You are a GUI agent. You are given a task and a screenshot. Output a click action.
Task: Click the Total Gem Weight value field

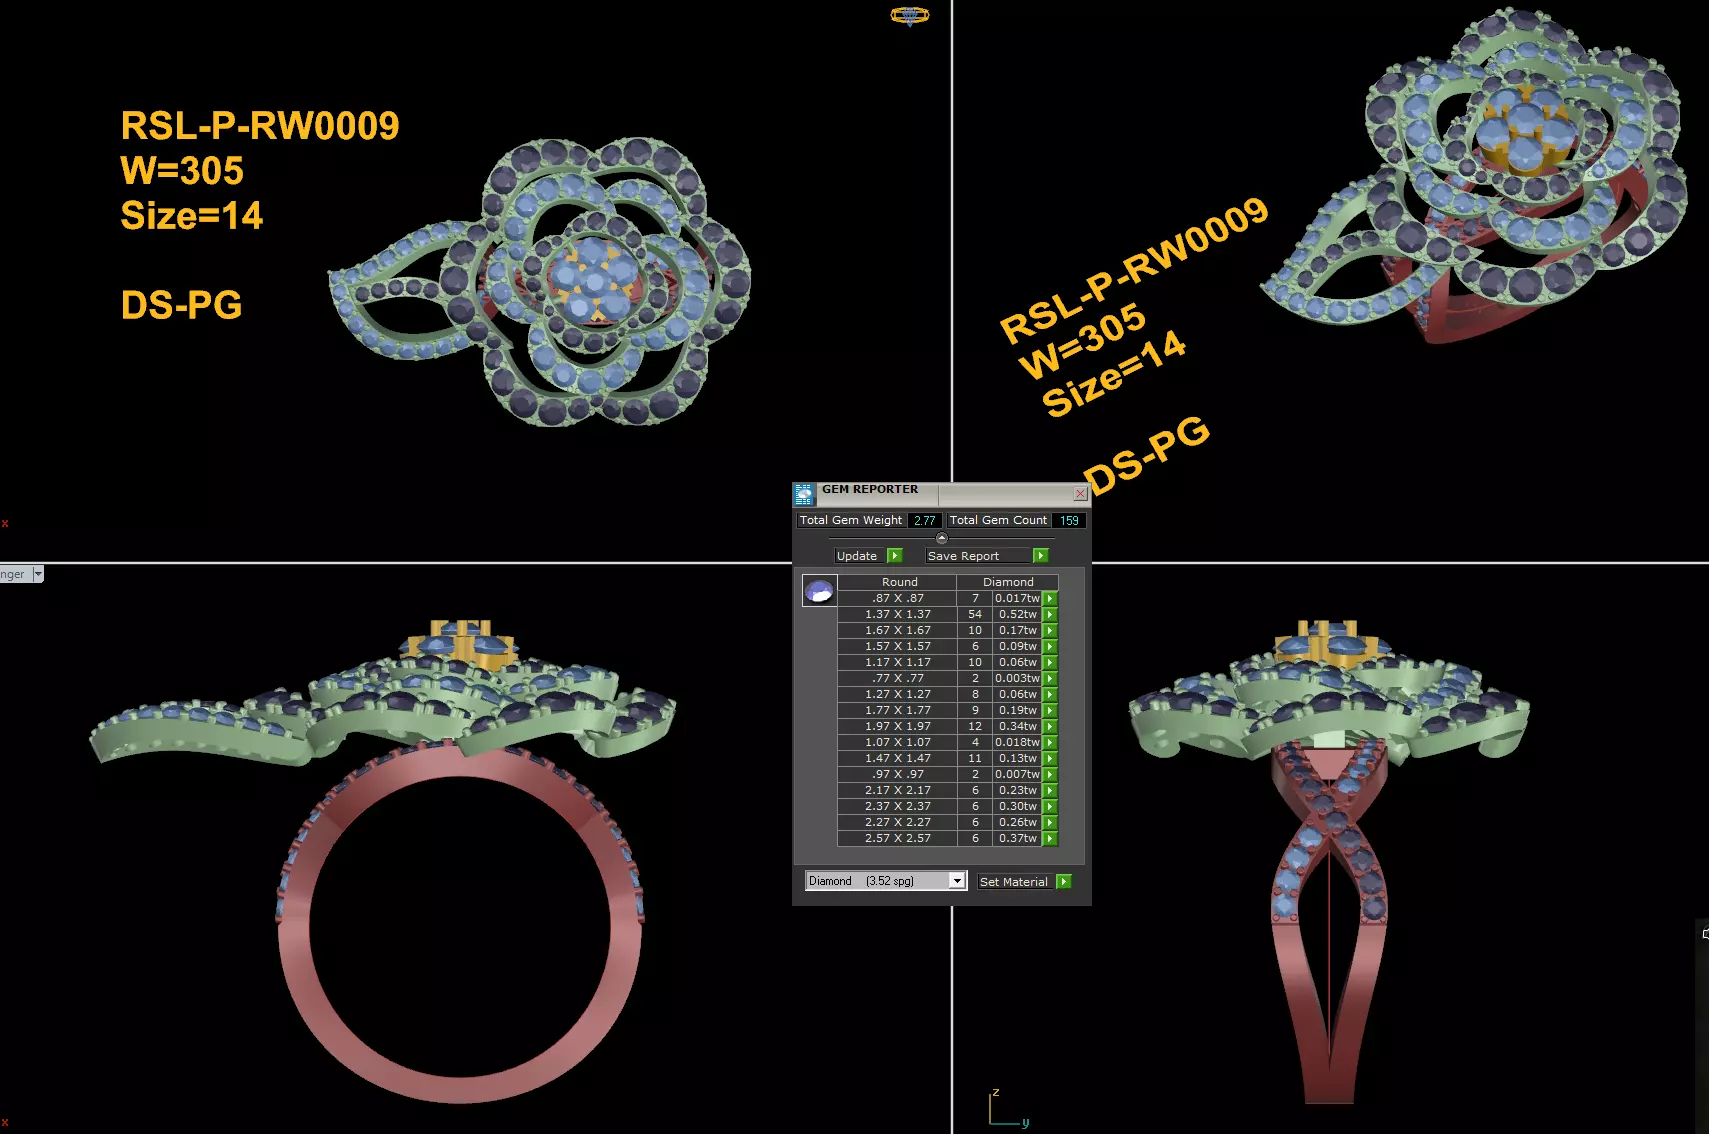pos(925,521)
